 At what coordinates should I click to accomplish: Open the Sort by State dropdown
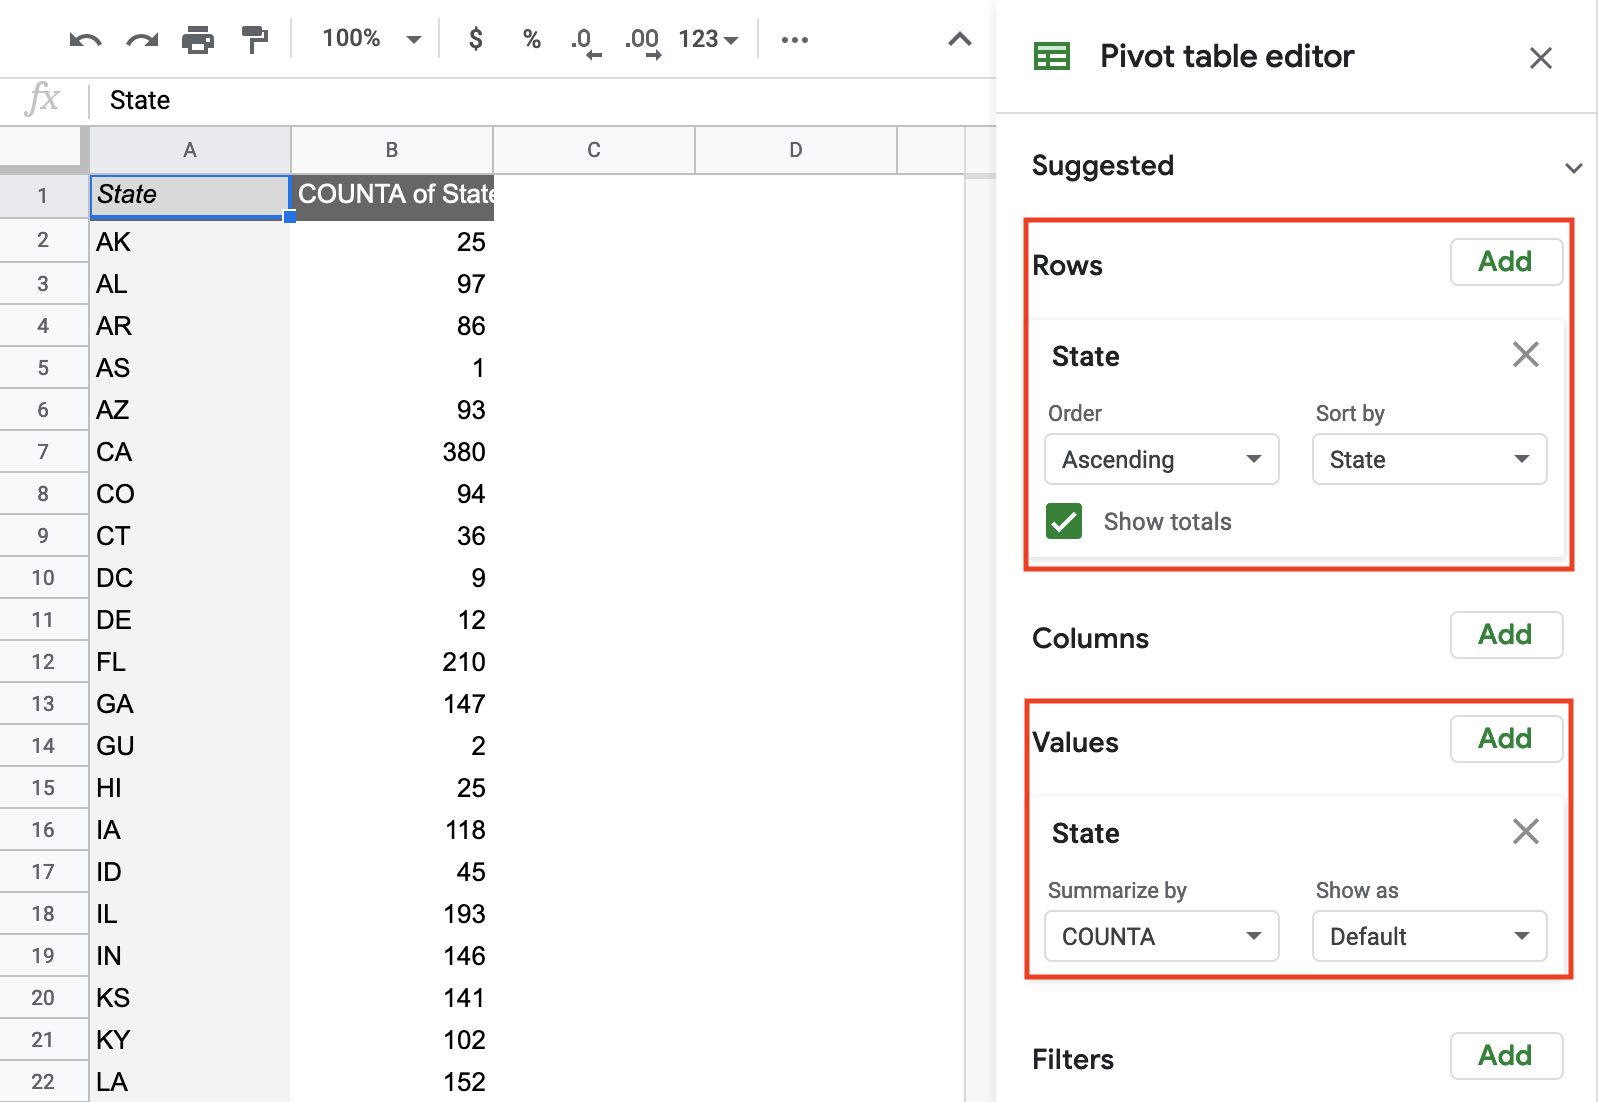click(1429, 459)
